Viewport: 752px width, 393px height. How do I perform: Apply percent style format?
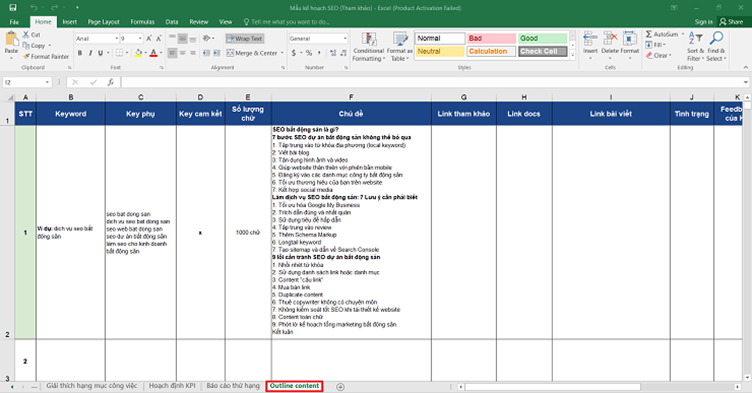[x=309, y=53]
